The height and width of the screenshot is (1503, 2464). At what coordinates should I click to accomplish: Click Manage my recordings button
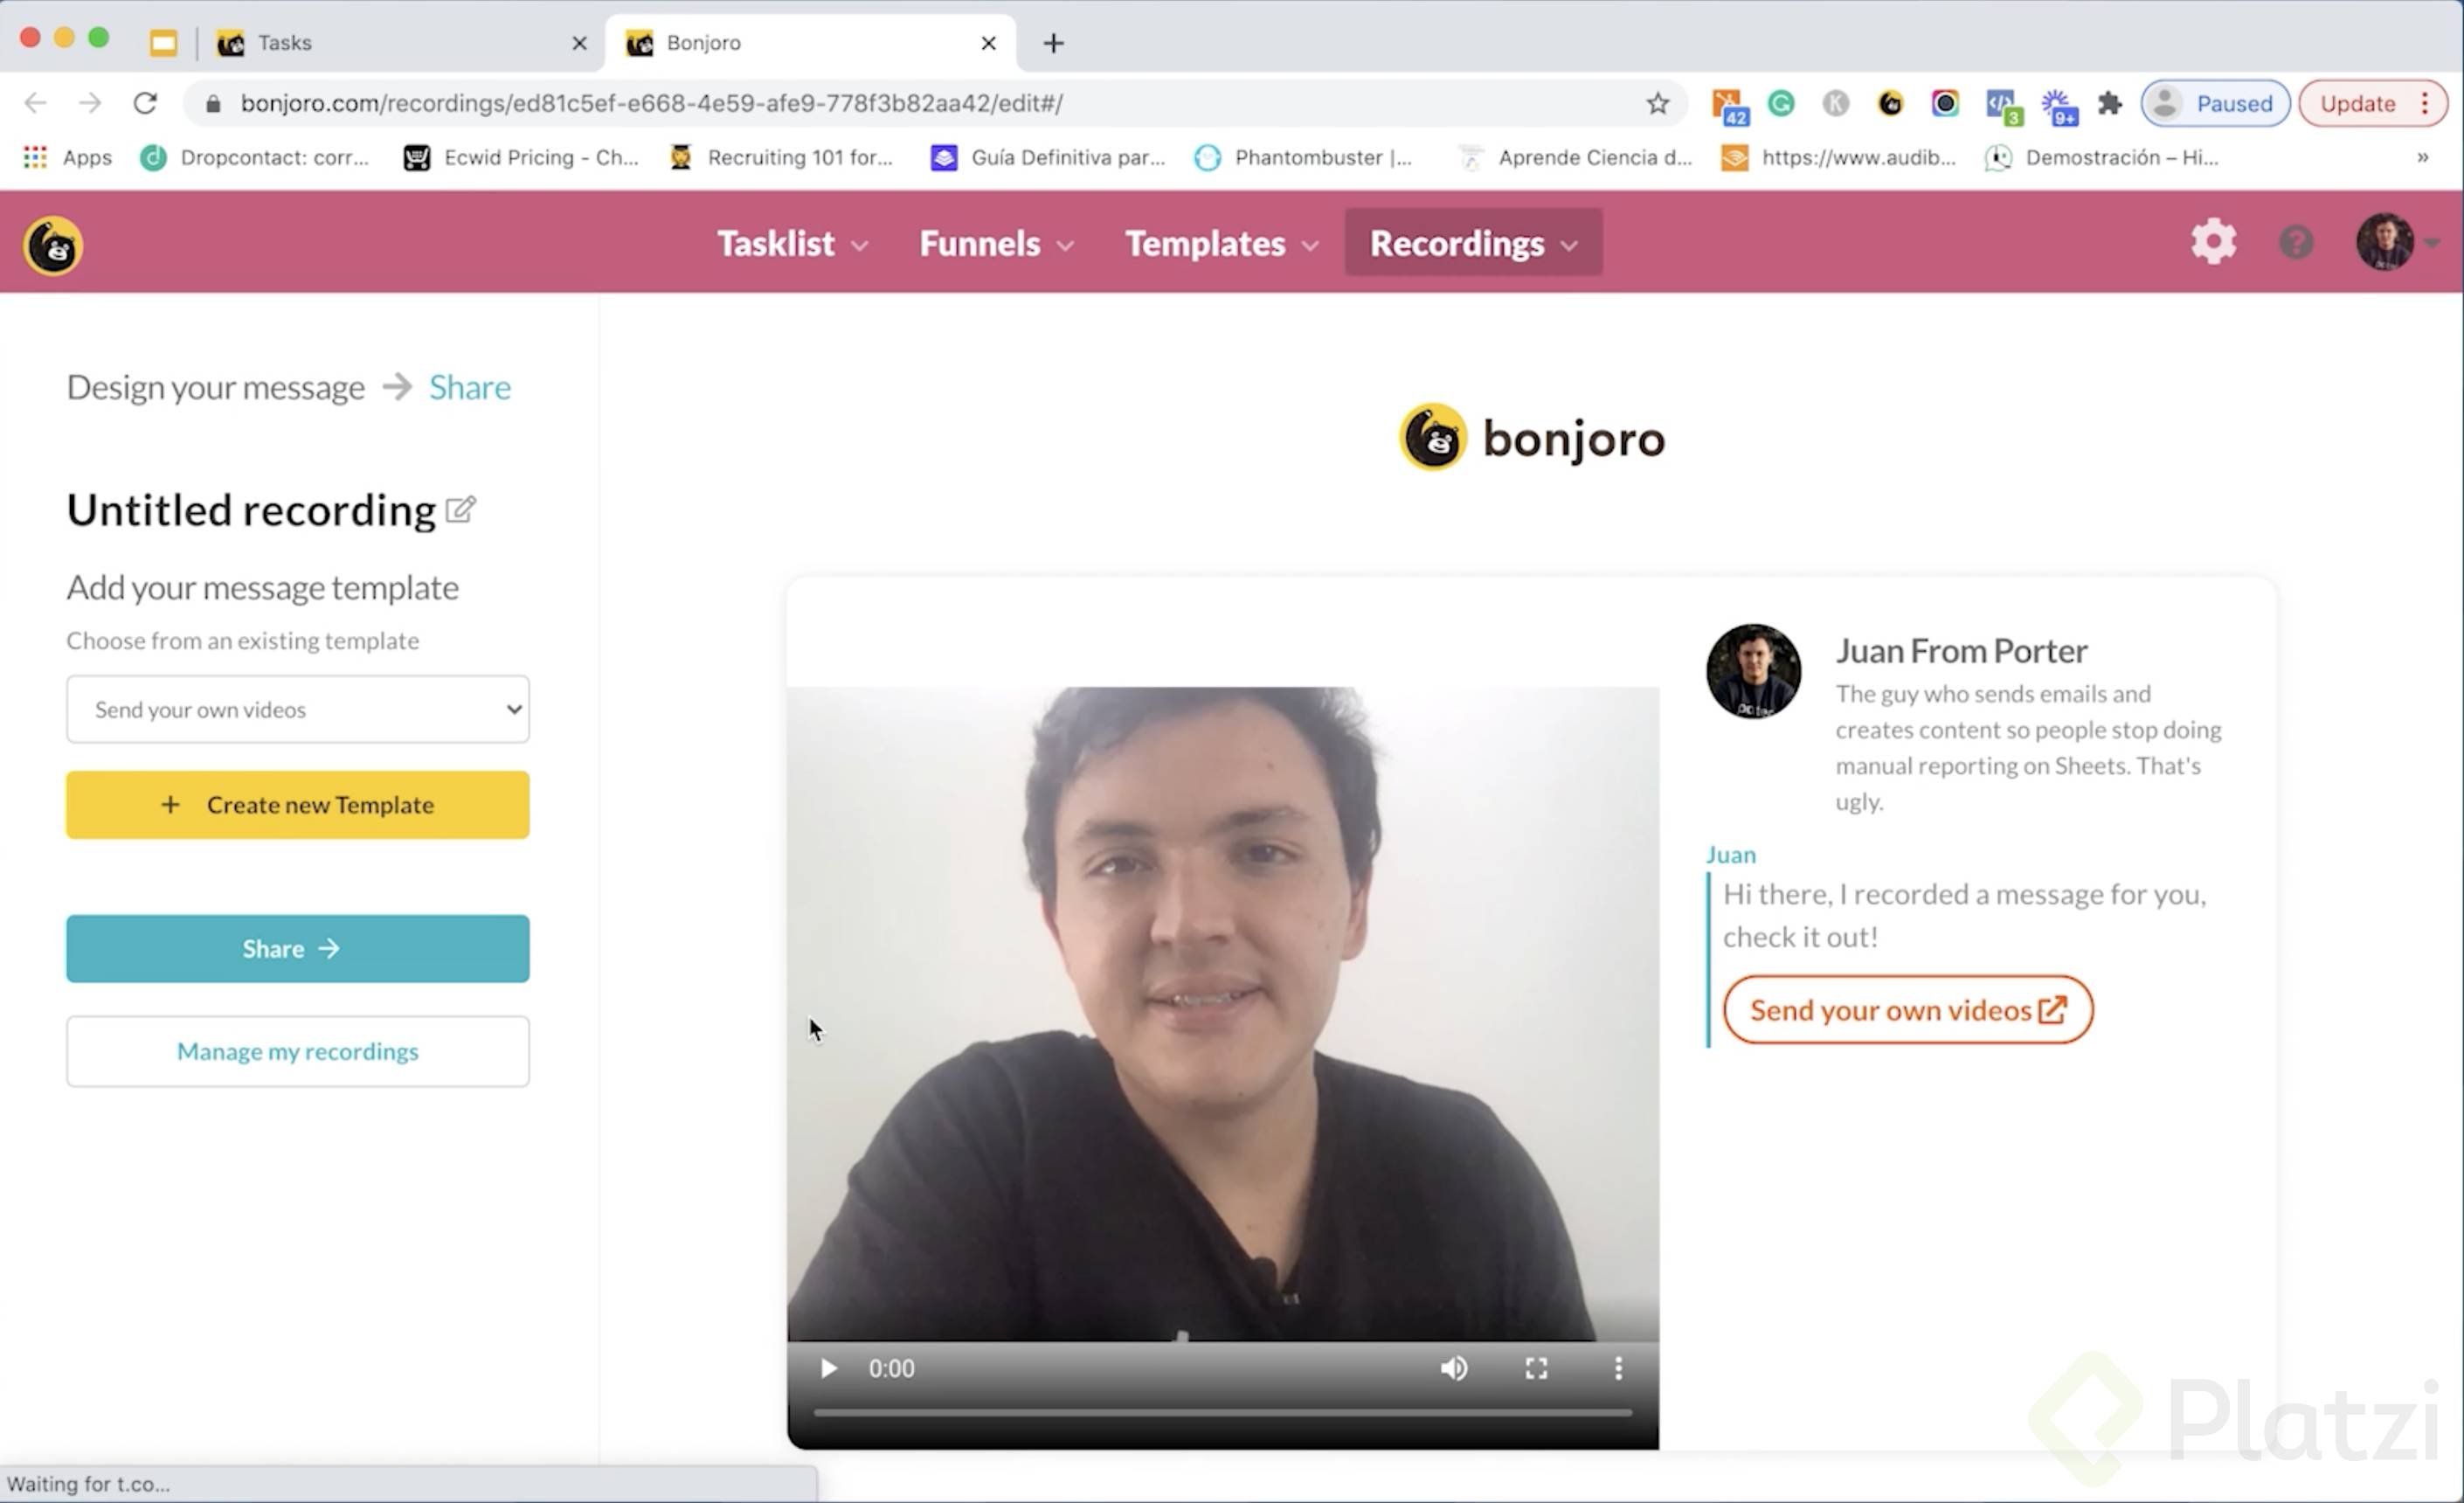(298, 1052)
